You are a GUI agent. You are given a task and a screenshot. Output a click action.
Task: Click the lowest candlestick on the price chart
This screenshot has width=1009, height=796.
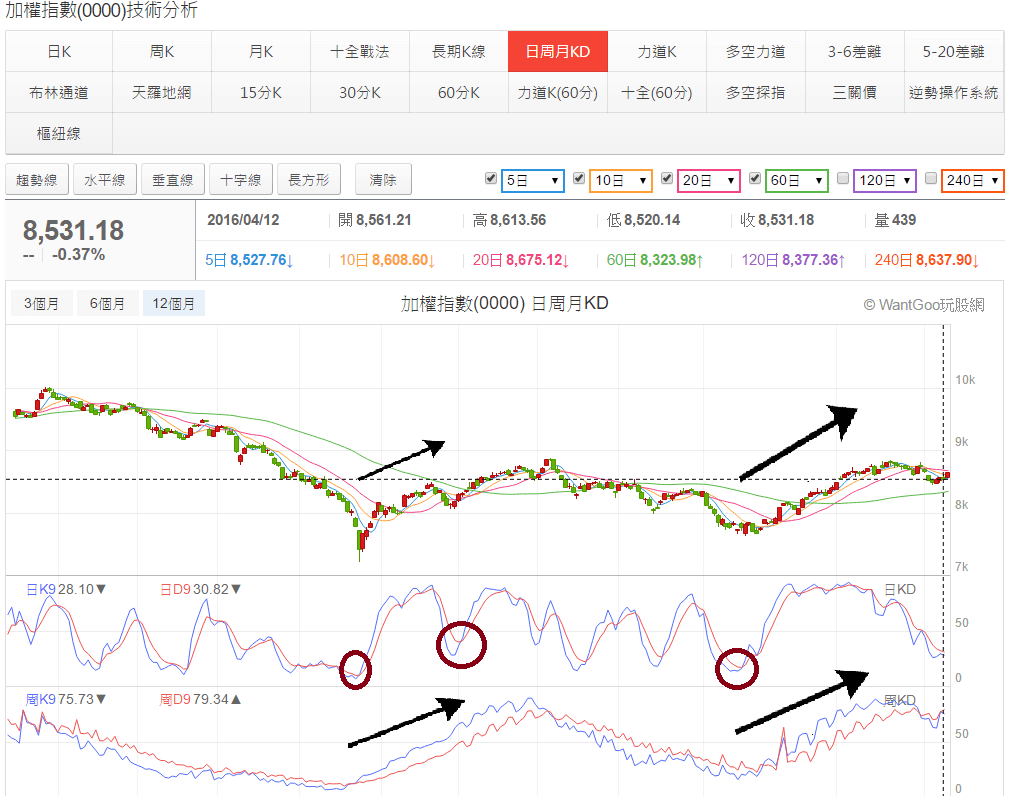[360, 545]
